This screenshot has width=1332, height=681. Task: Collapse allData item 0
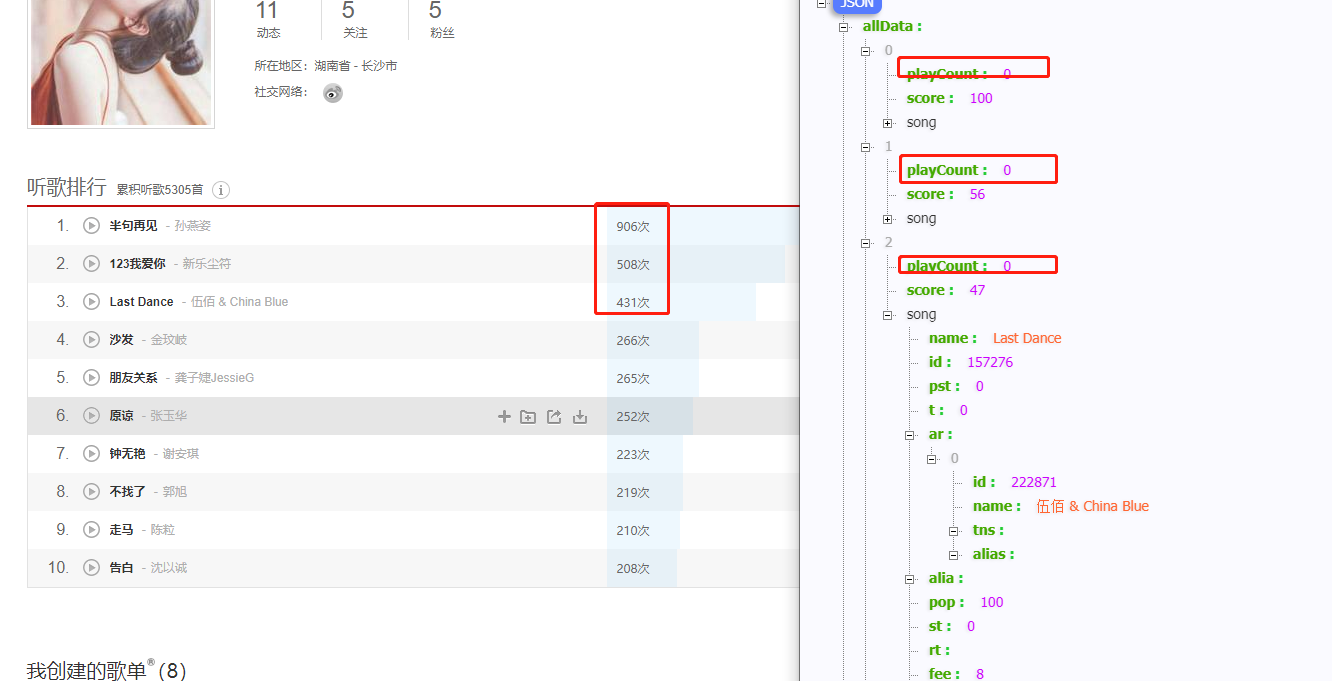point(866,51)
